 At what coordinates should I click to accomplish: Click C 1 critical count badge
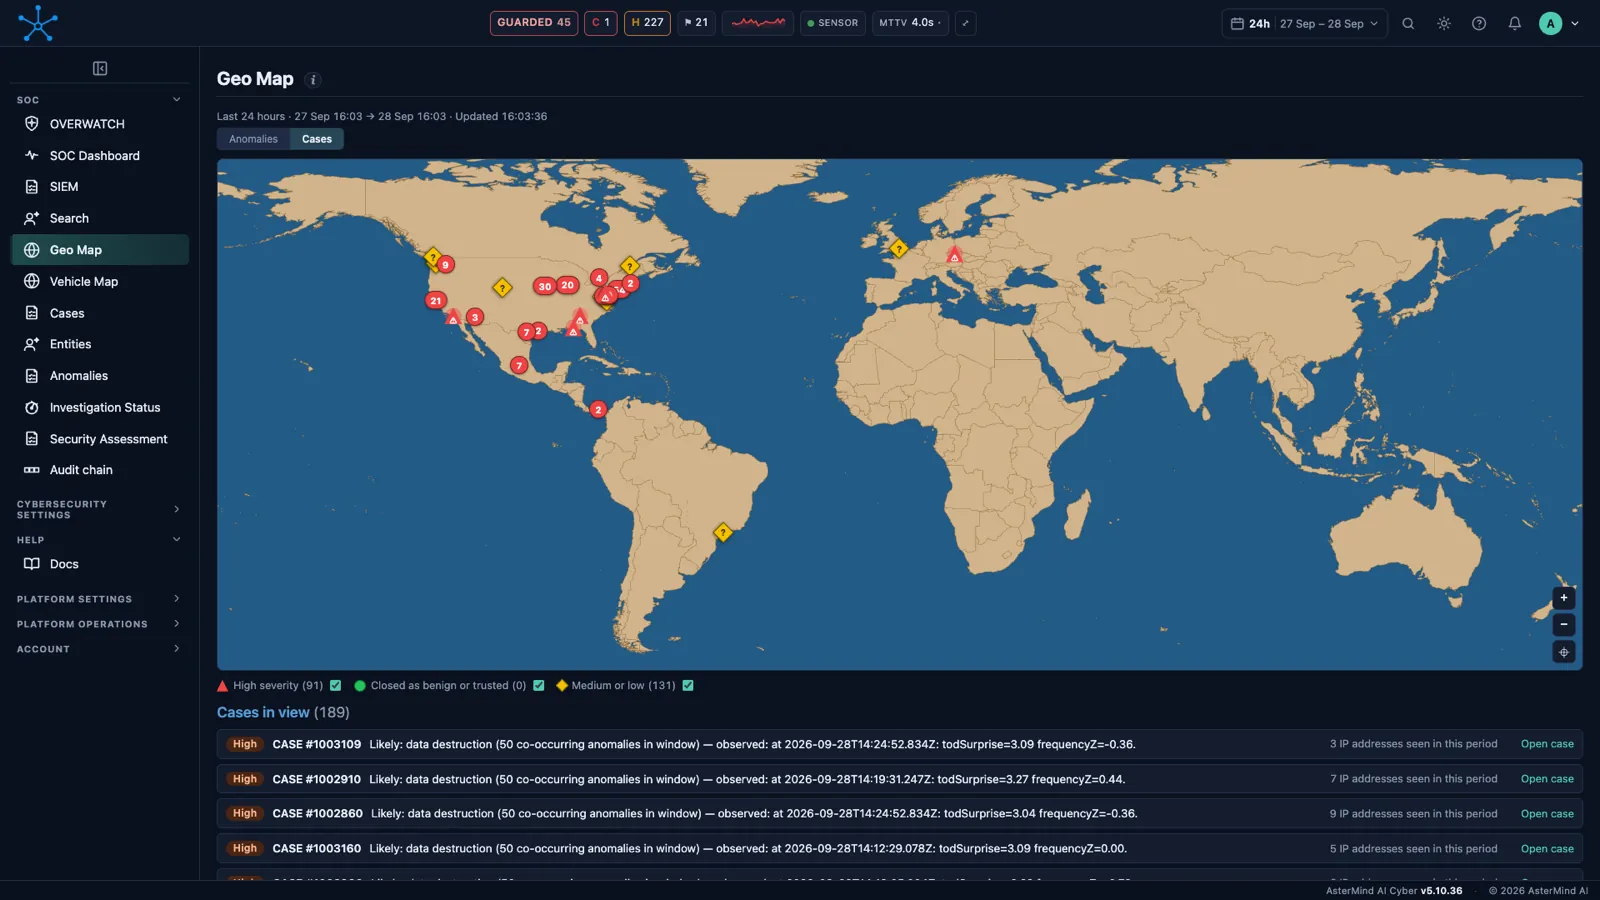tap(601, 23)
